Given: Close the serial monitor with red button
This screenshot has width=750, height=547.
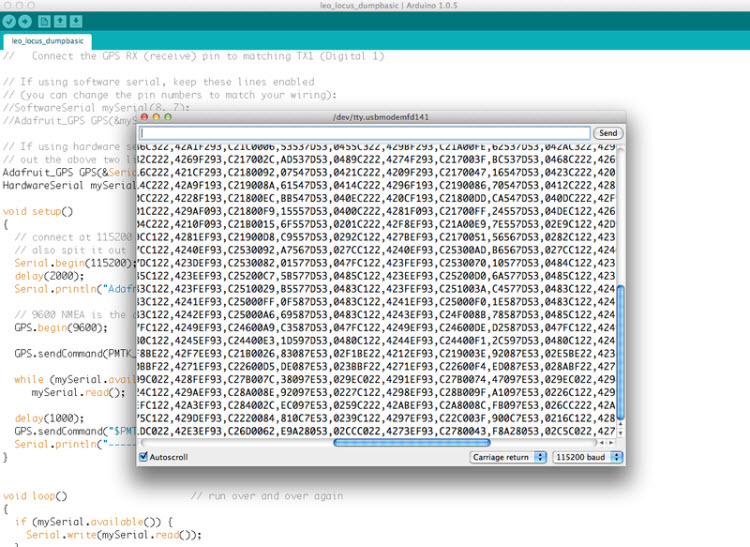Looking at the screenshot, I should click(144, 117).
